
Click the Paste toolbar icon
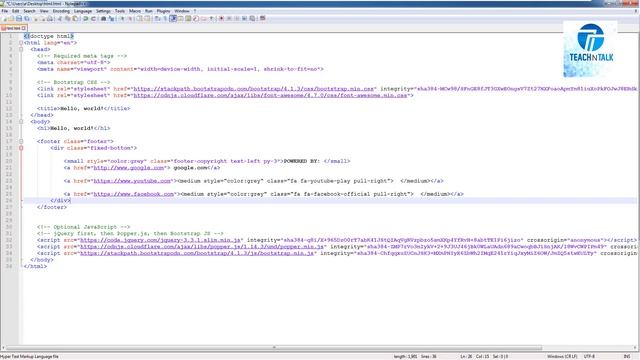coord(75,18)
